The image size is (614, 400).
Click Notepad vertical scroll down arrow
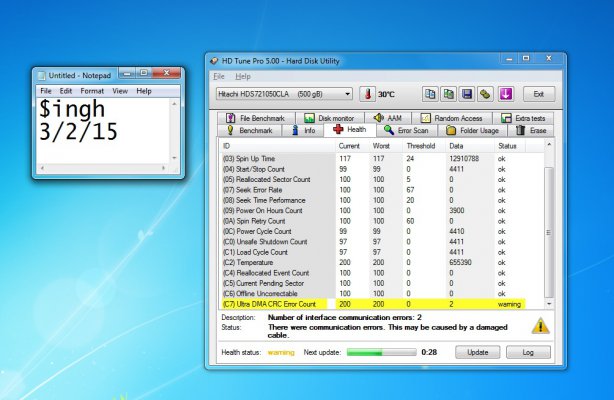pos(175,158)
